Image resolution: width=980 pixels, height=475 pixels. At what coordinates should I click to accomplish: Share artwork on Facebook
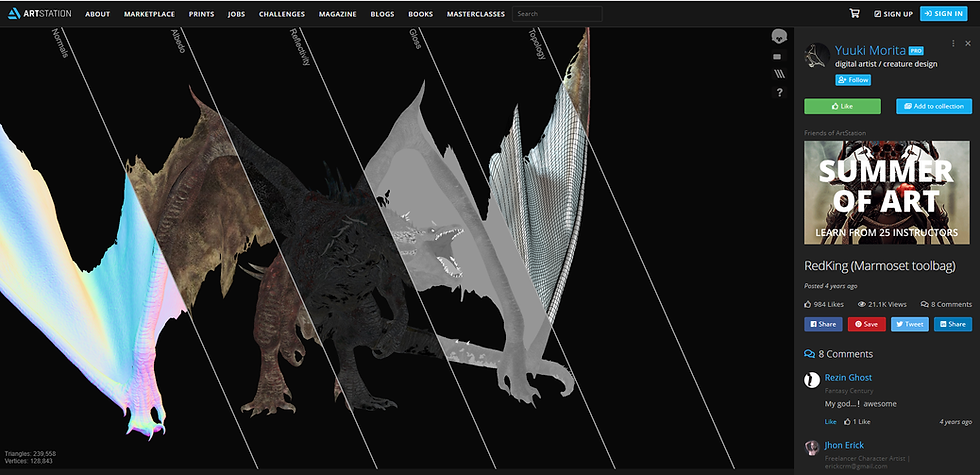[822, 324]
